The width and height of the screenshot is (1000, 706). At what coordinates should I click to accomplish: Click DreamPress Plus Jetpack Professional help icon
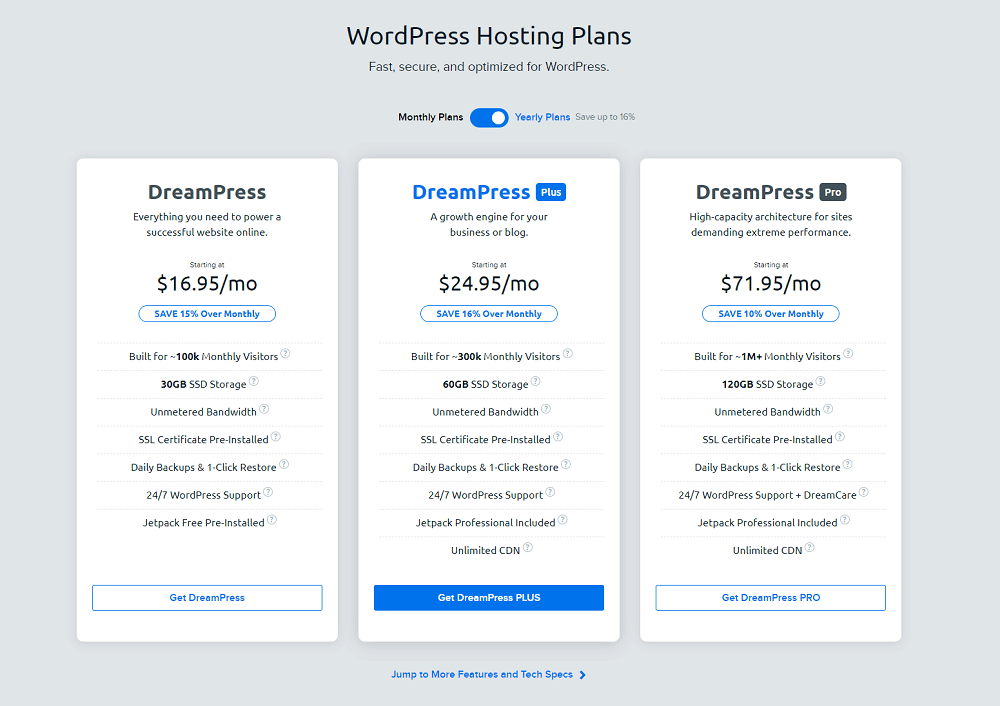pos(562,519)
